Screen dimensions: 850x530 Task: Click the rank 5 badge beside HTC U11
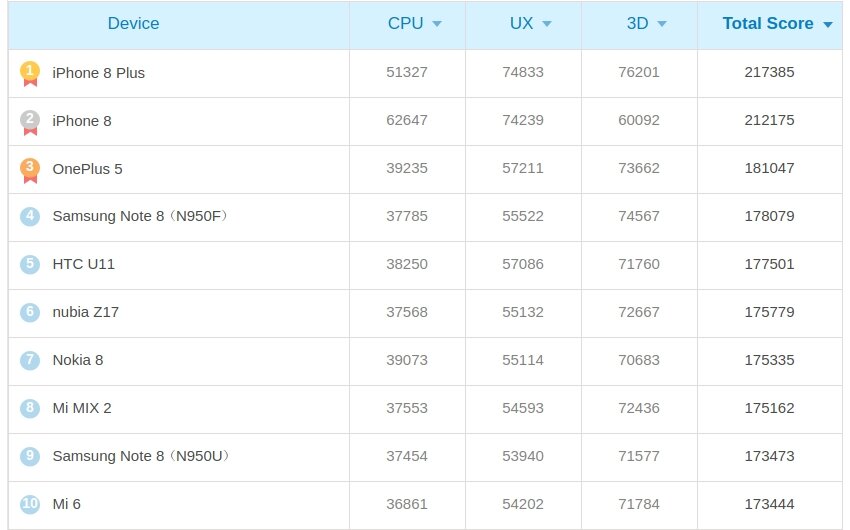[x=30, y=264]
